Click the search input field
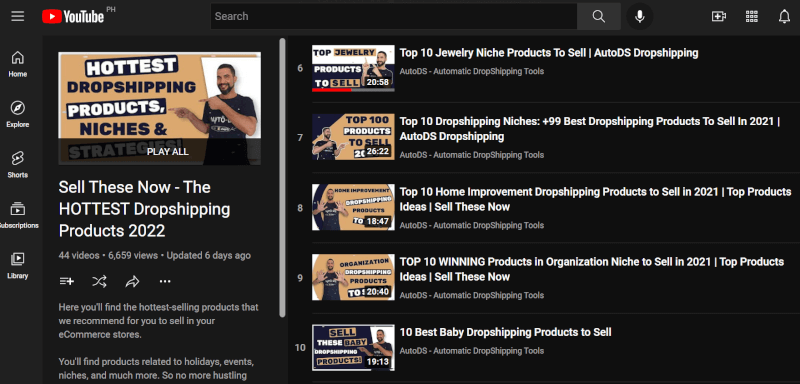Screen dimensions: 800x384 tap(393, 16)
